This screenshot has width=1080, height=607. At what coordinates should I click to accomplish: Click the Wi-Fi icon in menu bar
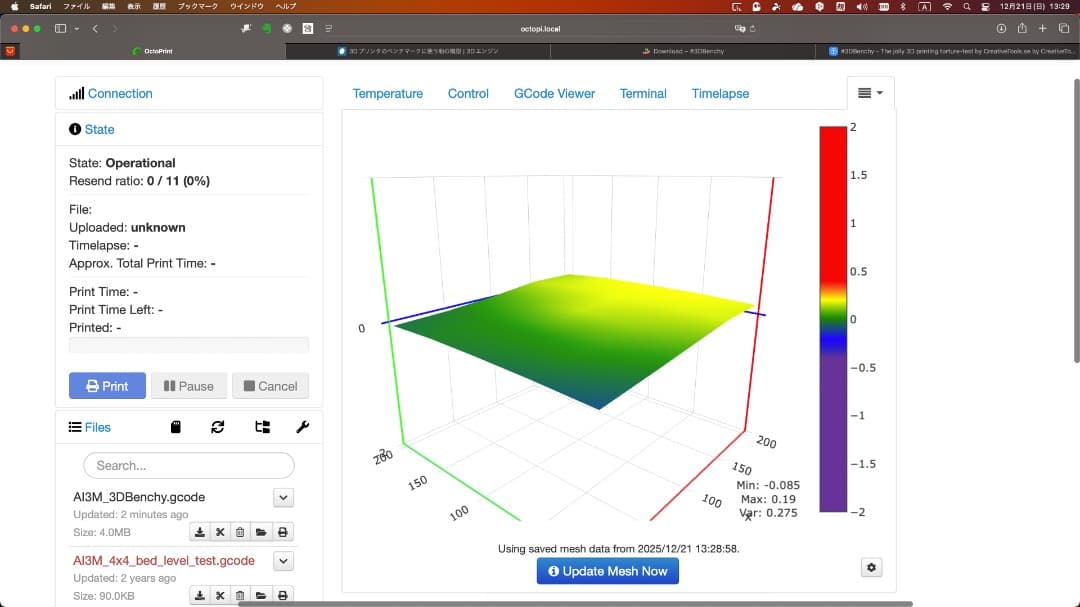point(947,6)
